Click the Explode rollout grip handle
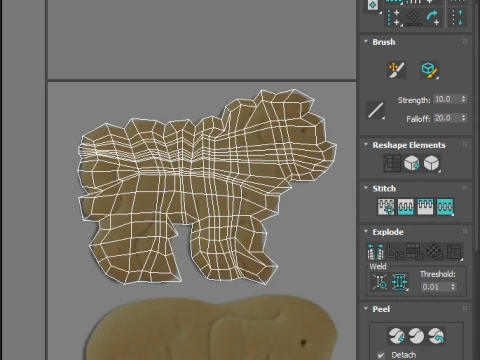480x360 pixels. point(465,231)
